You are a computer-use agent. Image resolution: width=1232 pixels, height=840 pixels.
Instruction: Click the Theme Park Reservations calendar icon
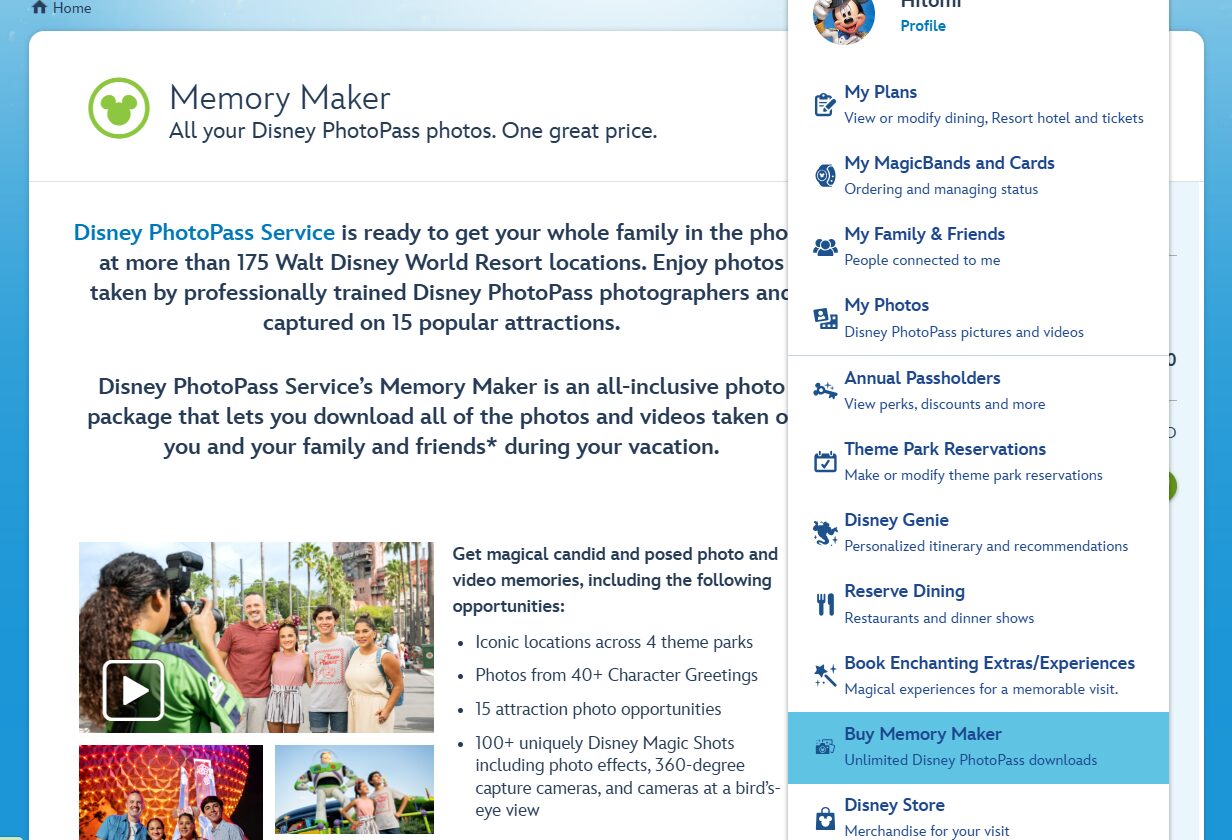click(825, 462)
